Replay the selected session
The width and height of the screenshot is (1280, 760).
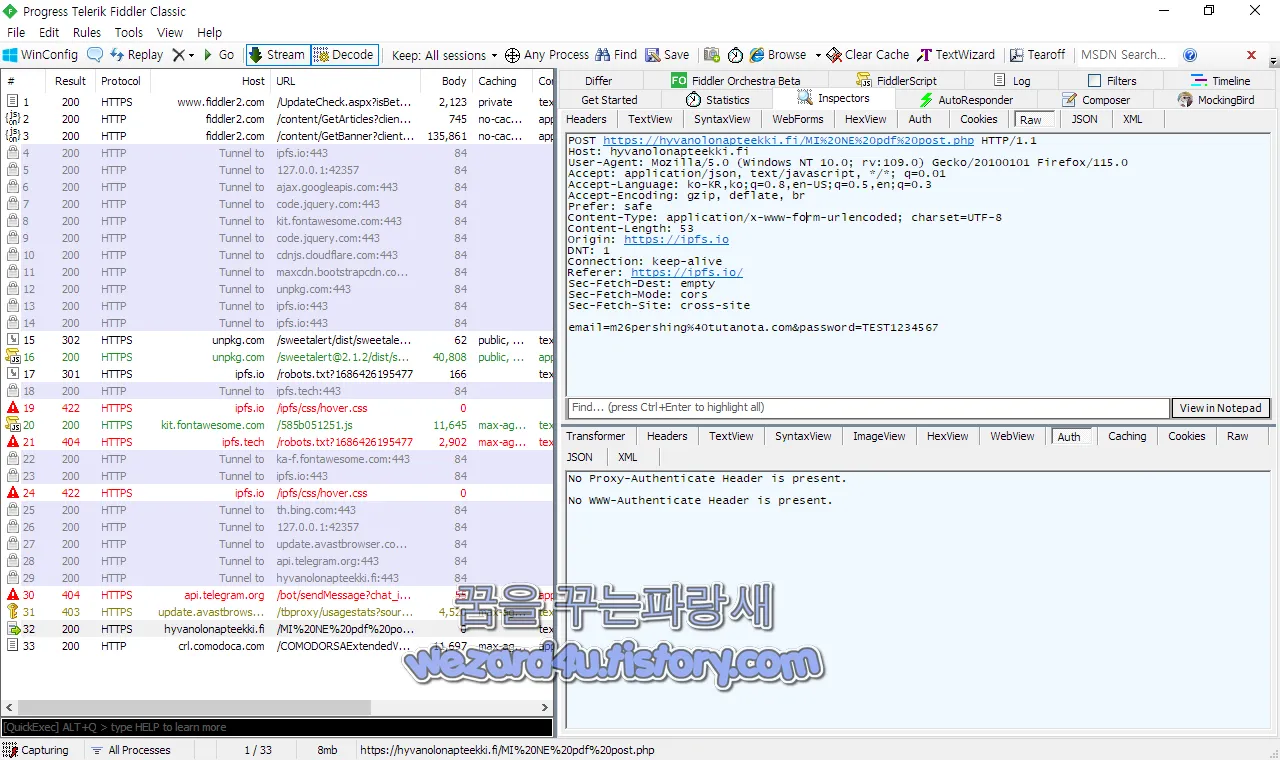[136, 55]
